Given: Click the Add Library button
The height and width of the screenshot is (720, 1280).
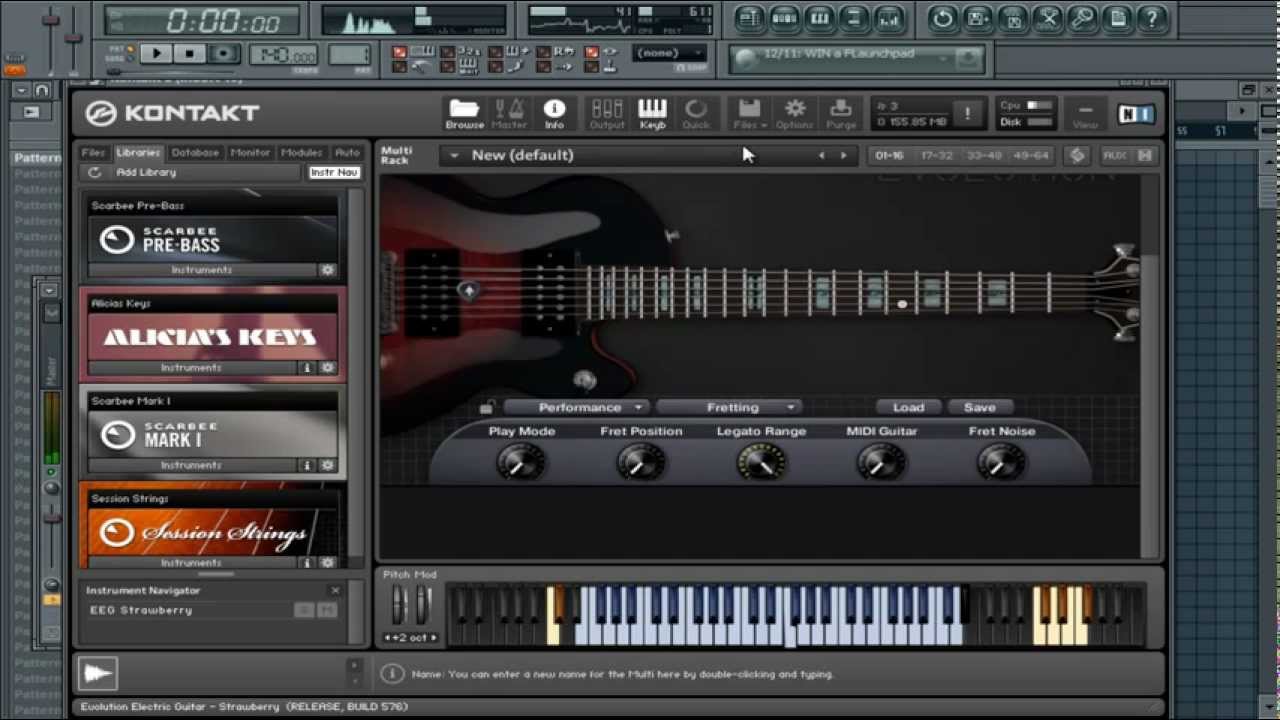Looking at the screenshot, I should (146, 172).
